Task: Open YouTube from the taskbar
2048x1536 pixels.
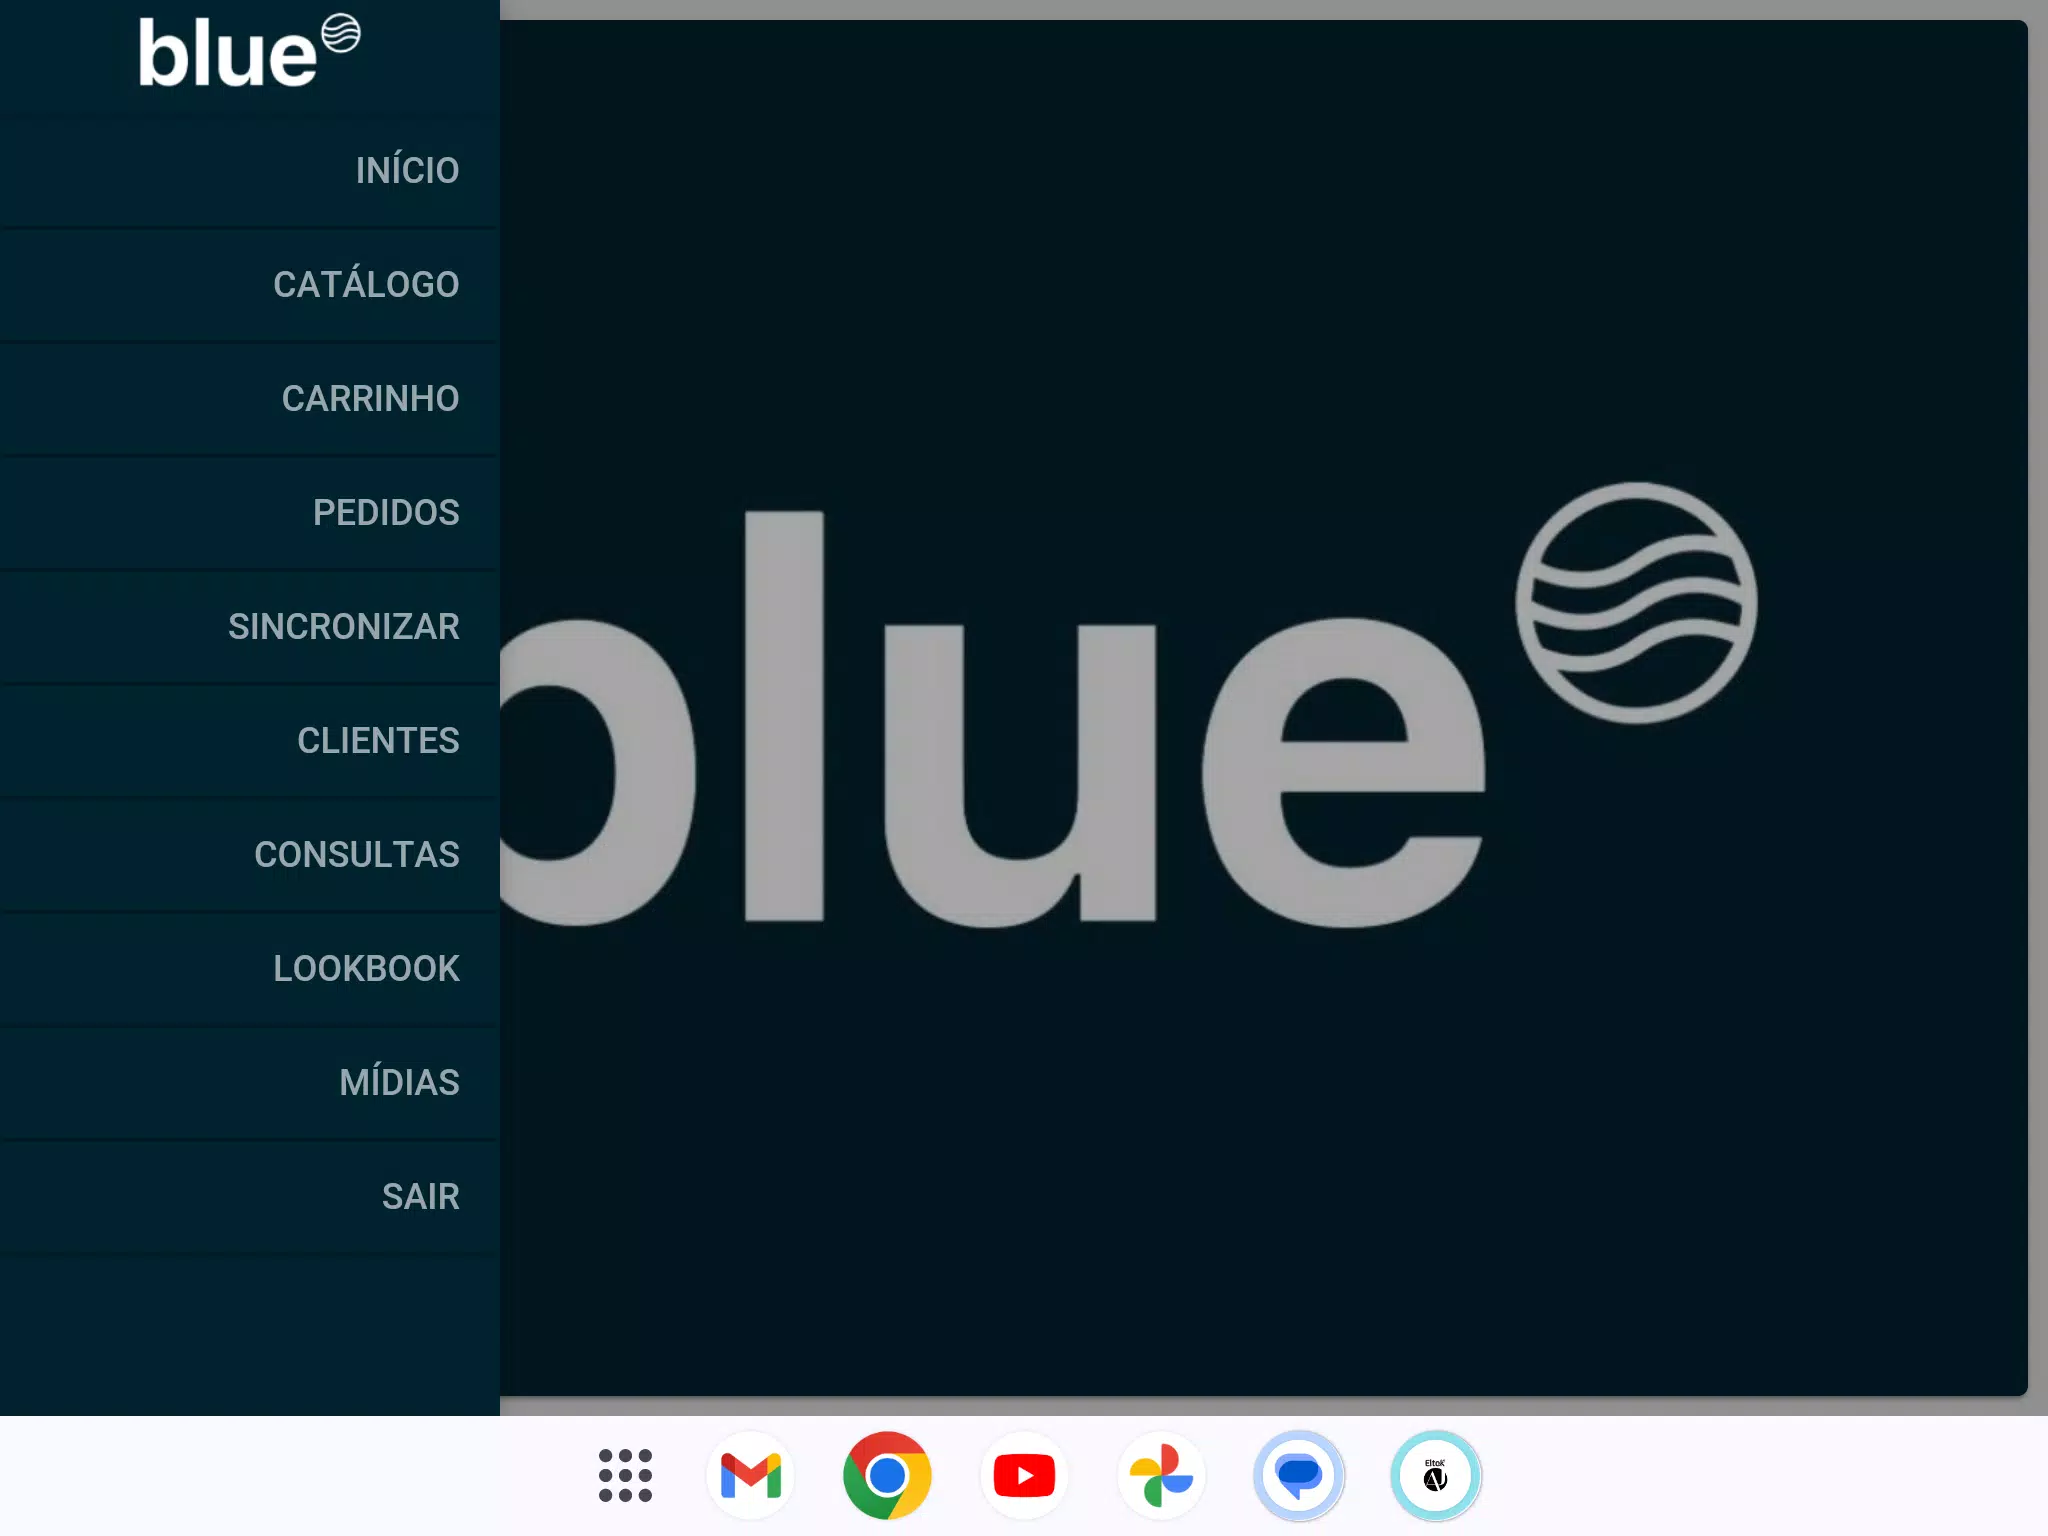Action: tap(1024, 1476)
